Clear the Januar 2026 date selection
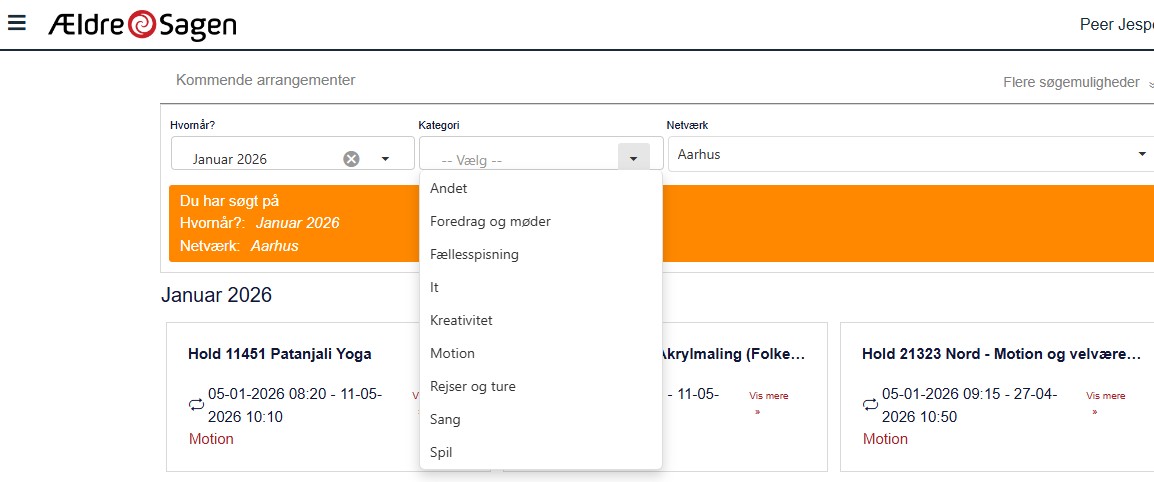The width and height of the screenshot is (1154, 482). click(x=351, y=158)
